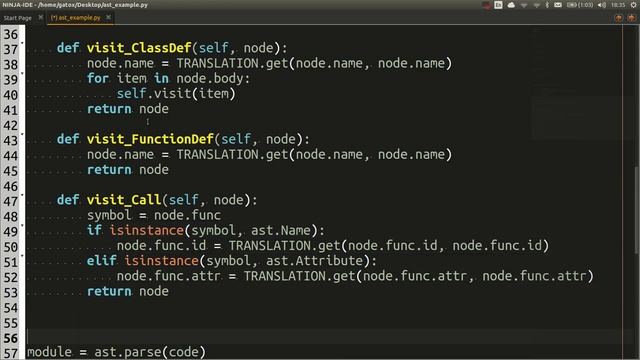Collapse the if isinstance fold at line 49
Viewport: 640px width, 360px height.
[22, 225]
